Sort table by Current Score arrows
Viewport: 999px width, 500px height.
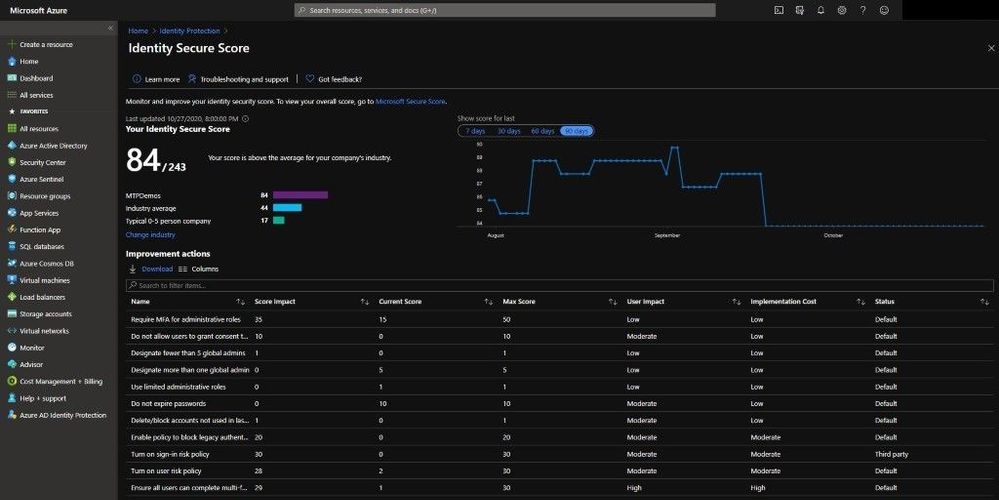pyautogui.click(x=488, y=302)
